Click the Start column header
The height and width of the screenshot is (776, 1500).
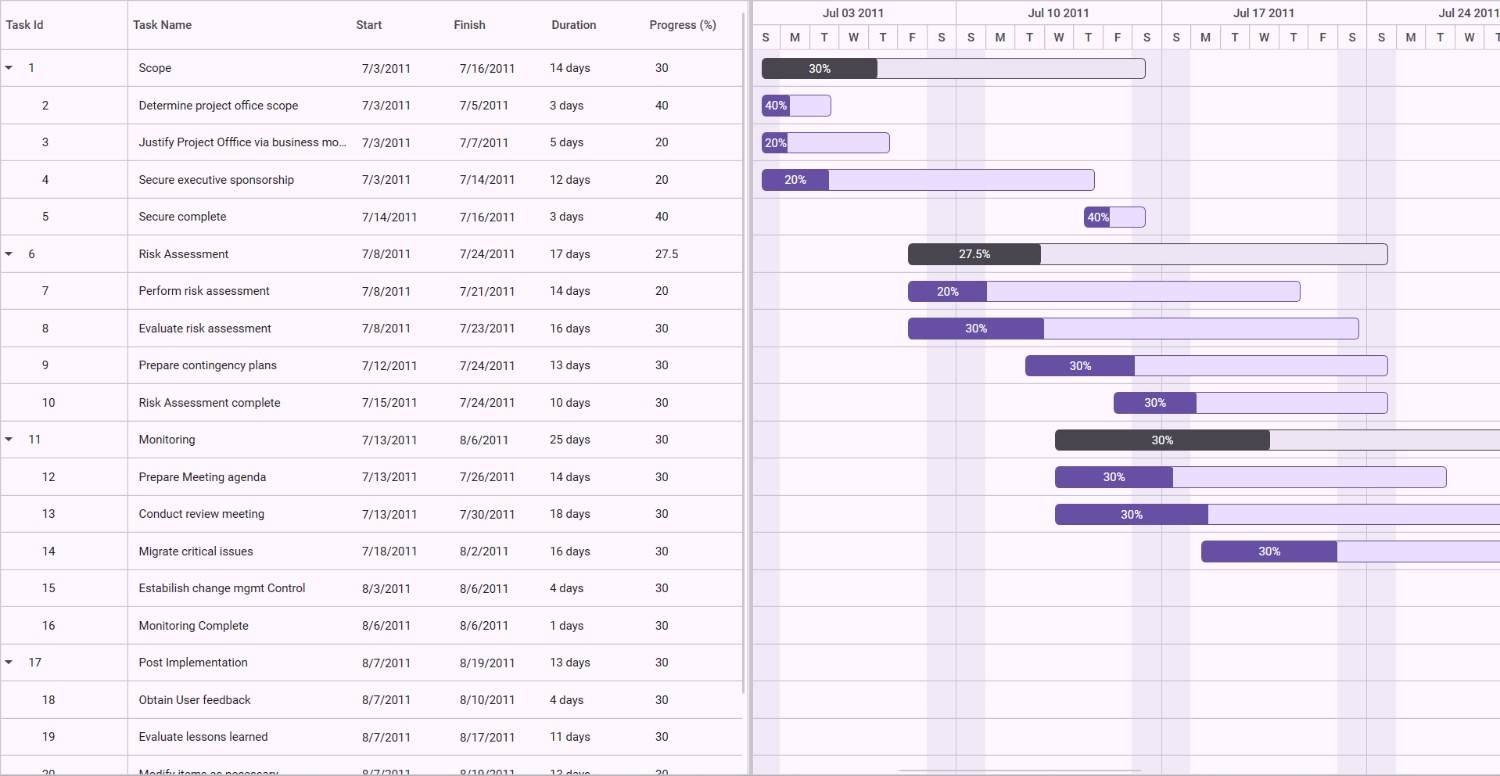pos(369,25)
